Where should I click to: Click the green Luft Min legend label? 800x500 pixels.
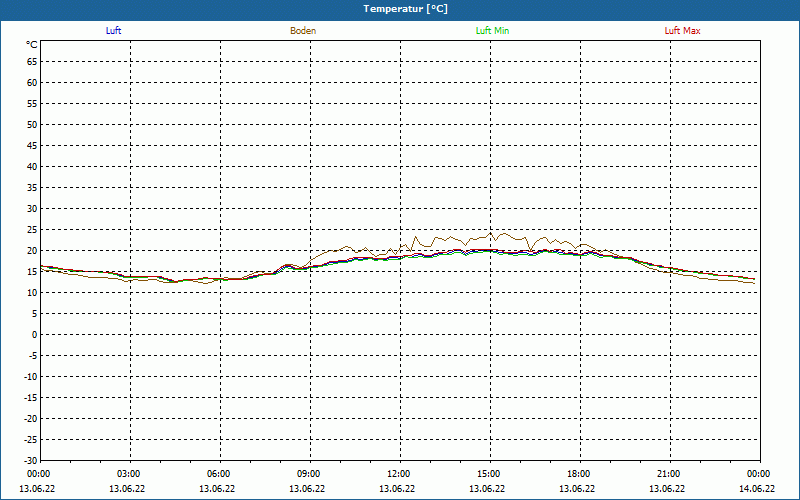(x=492, y=31)
